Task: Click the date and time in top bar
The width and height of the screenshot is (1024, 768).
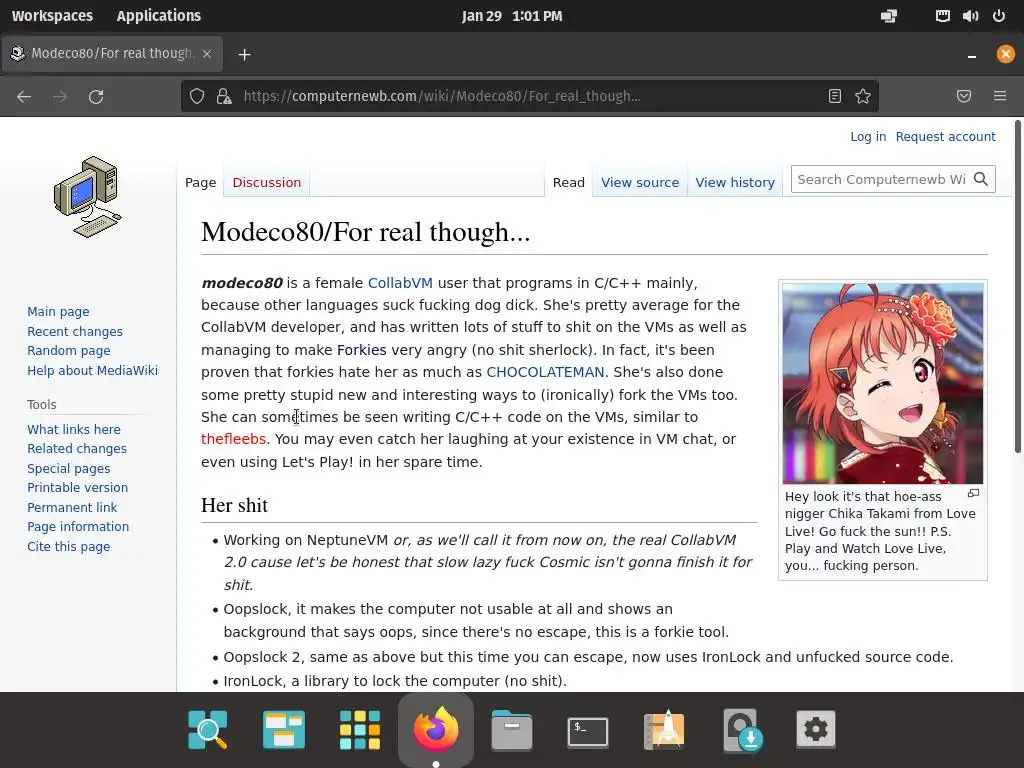Action: click(512, 16)
